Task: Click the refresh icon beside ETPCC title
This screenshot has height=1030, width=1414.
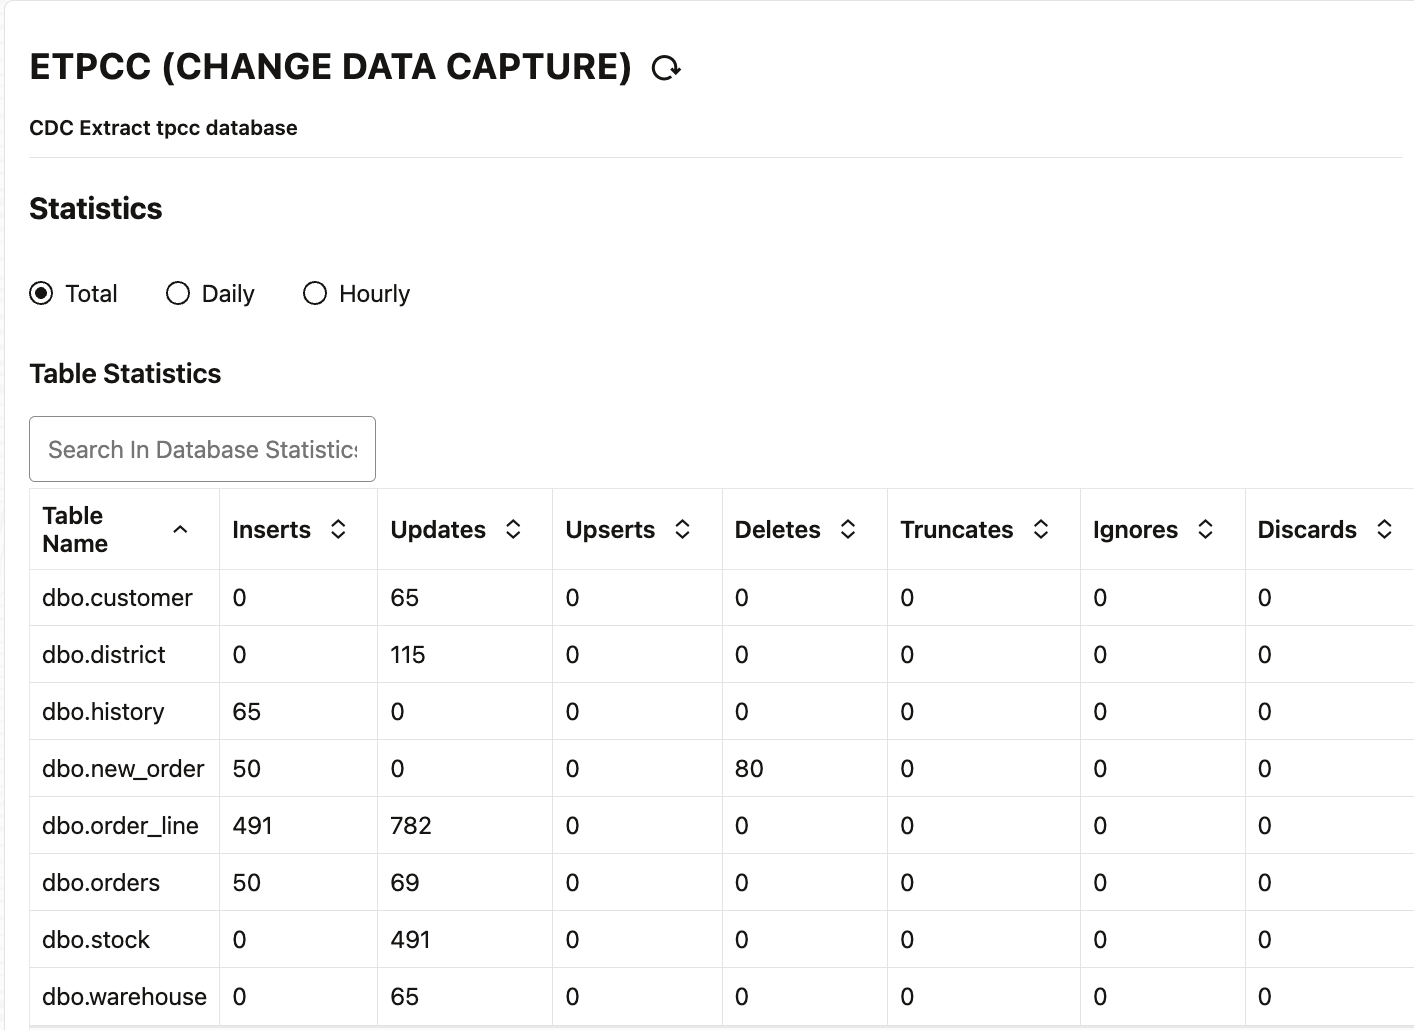Action: pyautogui.click(x=666, y=68)
